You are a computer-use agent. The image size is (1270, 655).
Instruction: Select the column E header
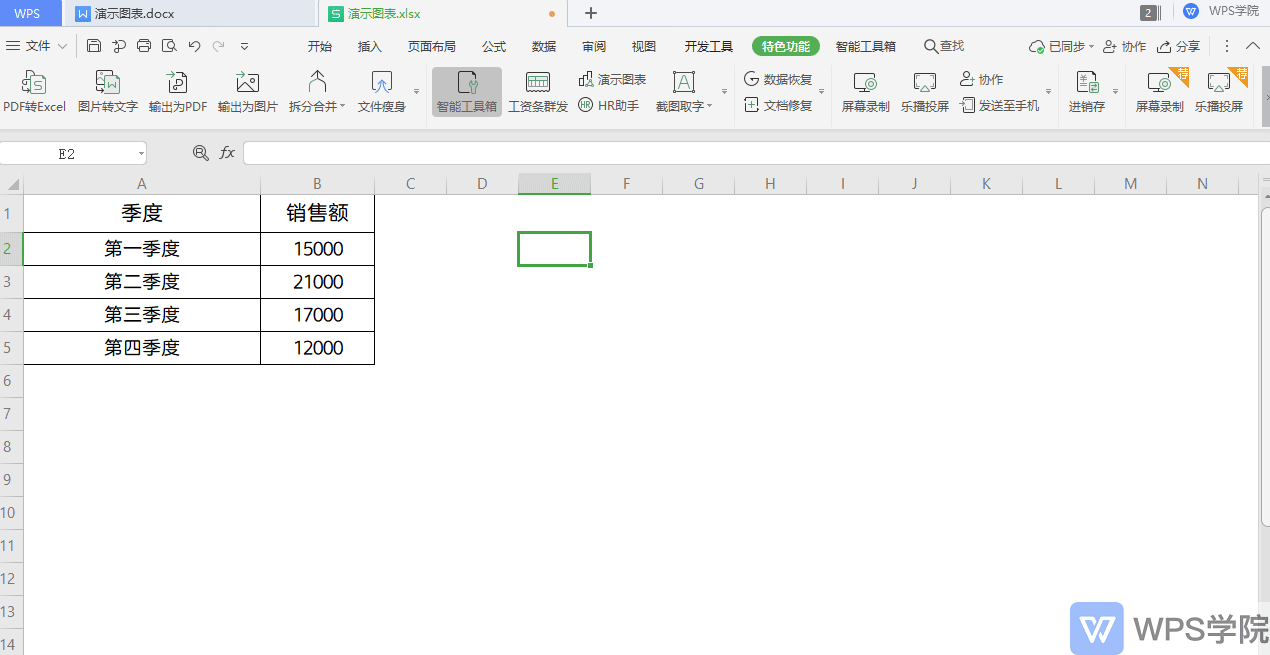[554, 184]
